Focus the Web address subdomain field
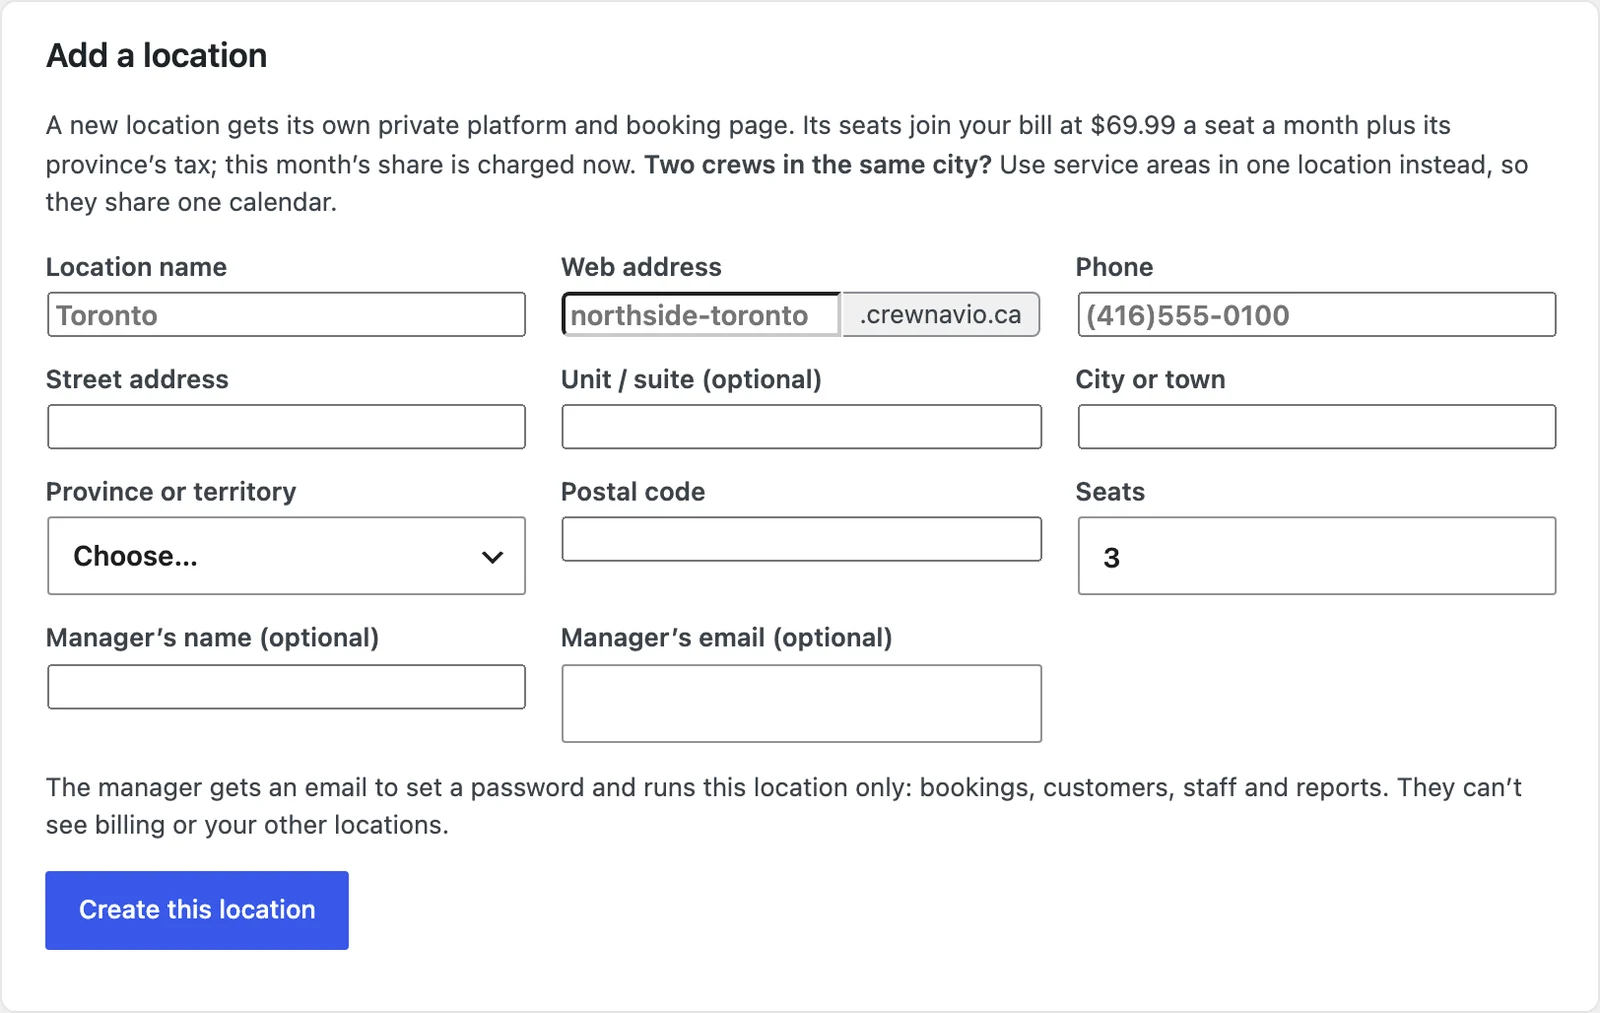This screenshot has width=1600, height=1013. click(701, 315)
